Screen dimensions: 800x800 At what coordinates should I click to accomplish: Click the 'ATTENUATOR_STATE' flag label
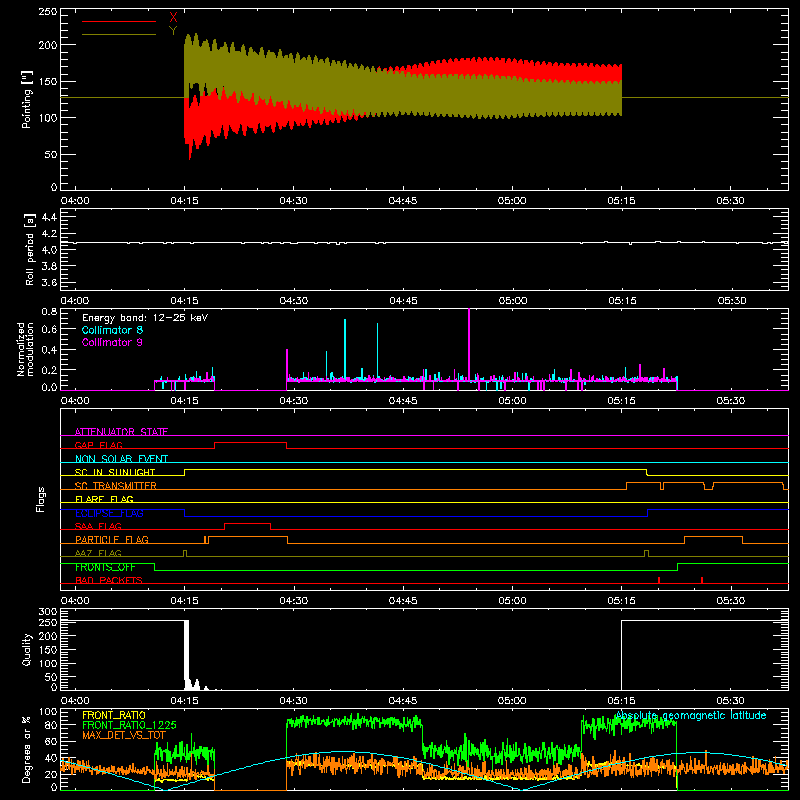point(121,432)
